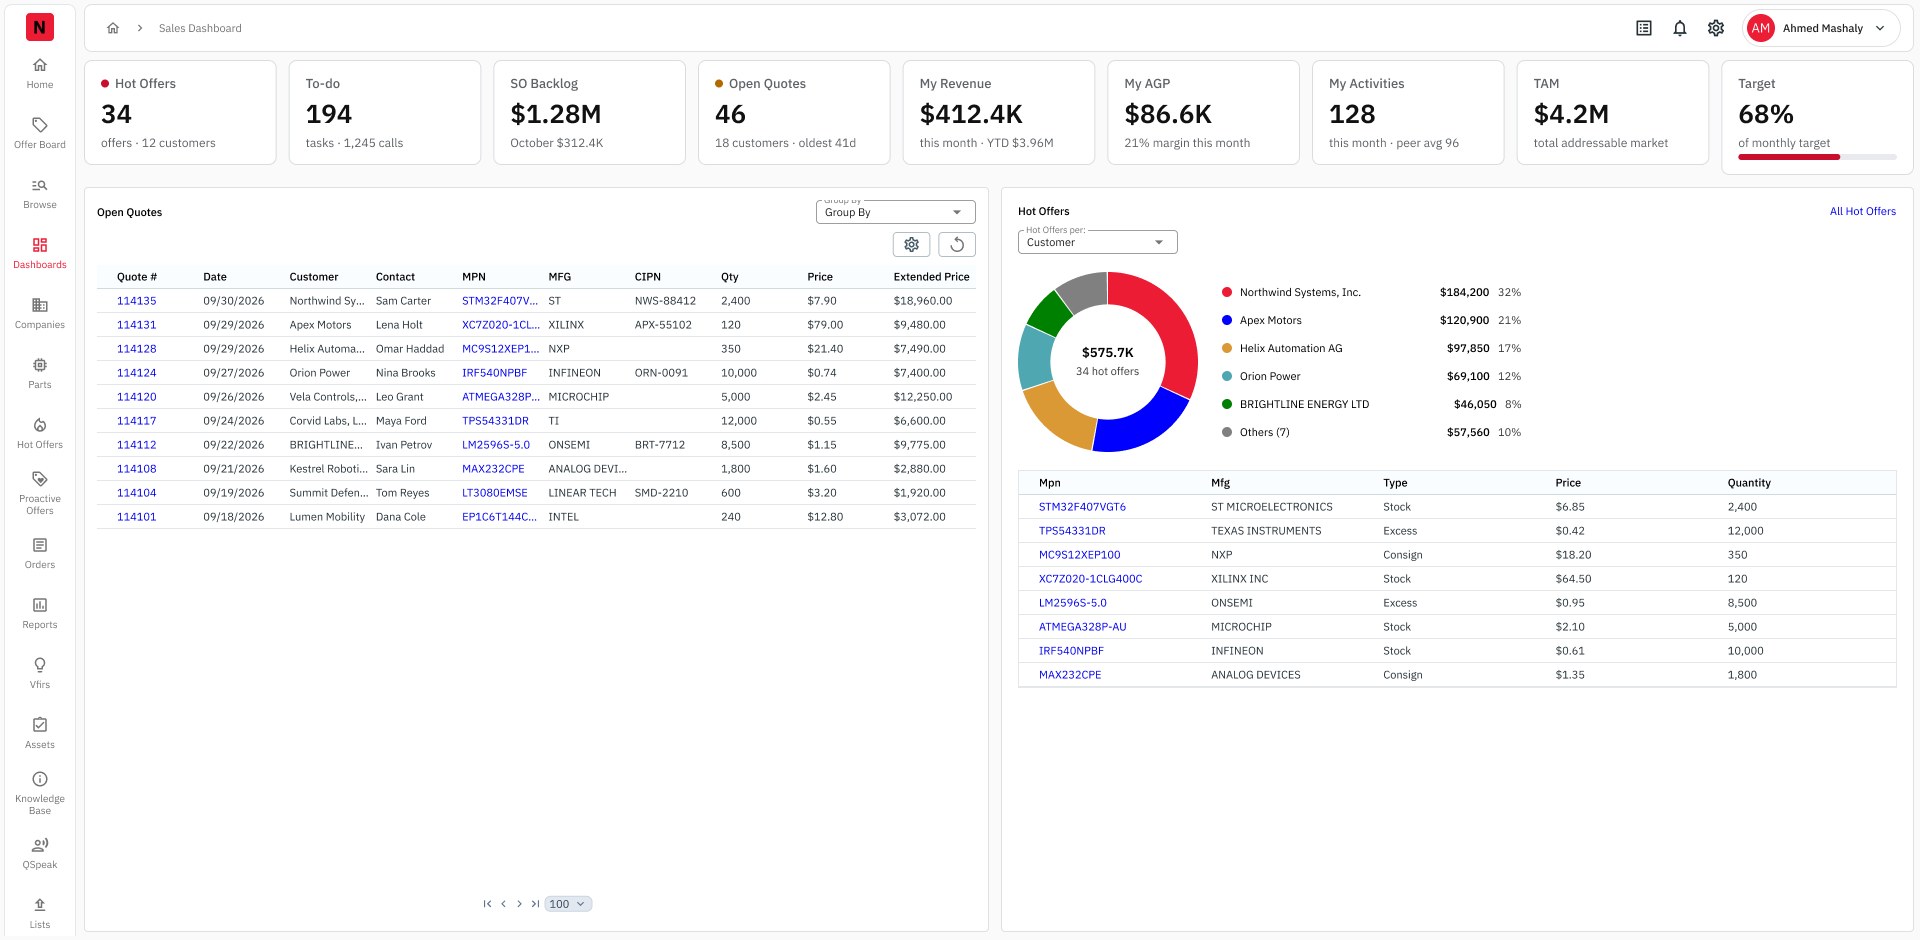This screenshot has height=940, width=1920.
Task: Click the Others (7) gray legend dot
Action: point(1226,433)
